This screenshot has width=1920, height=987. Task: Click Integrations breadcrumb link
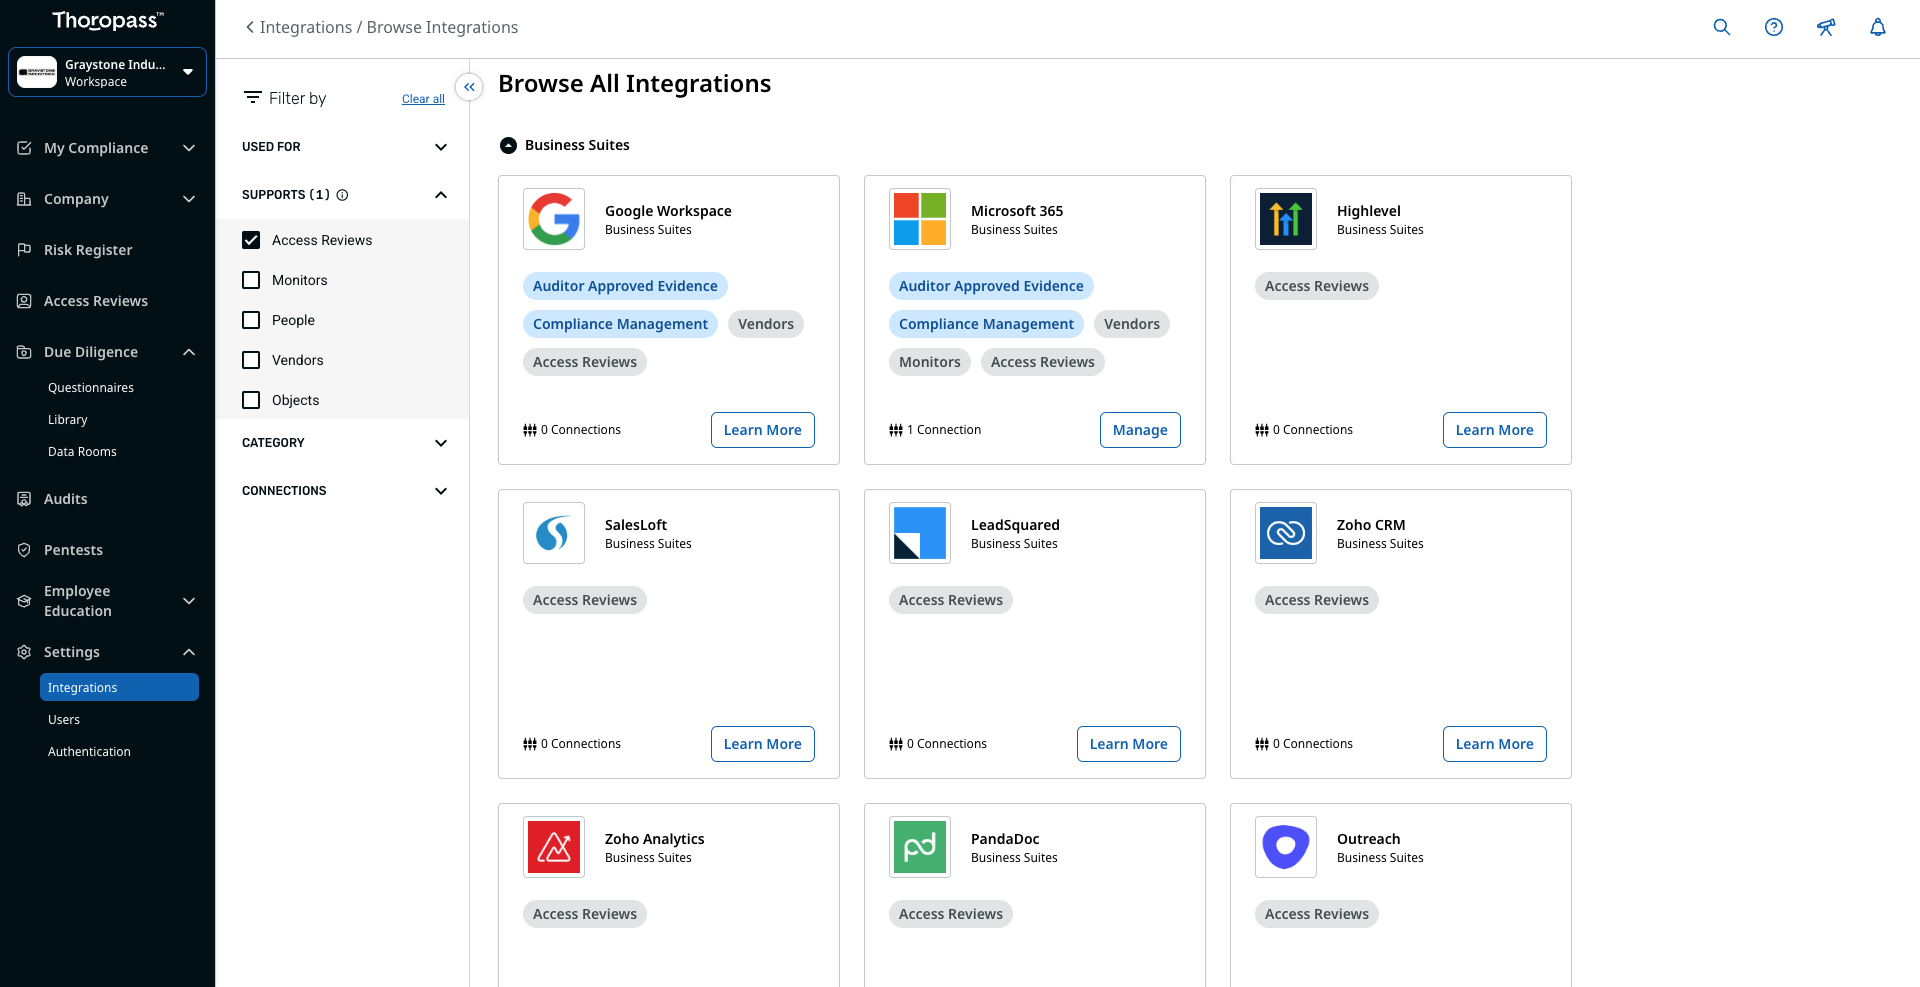point(306,27)
